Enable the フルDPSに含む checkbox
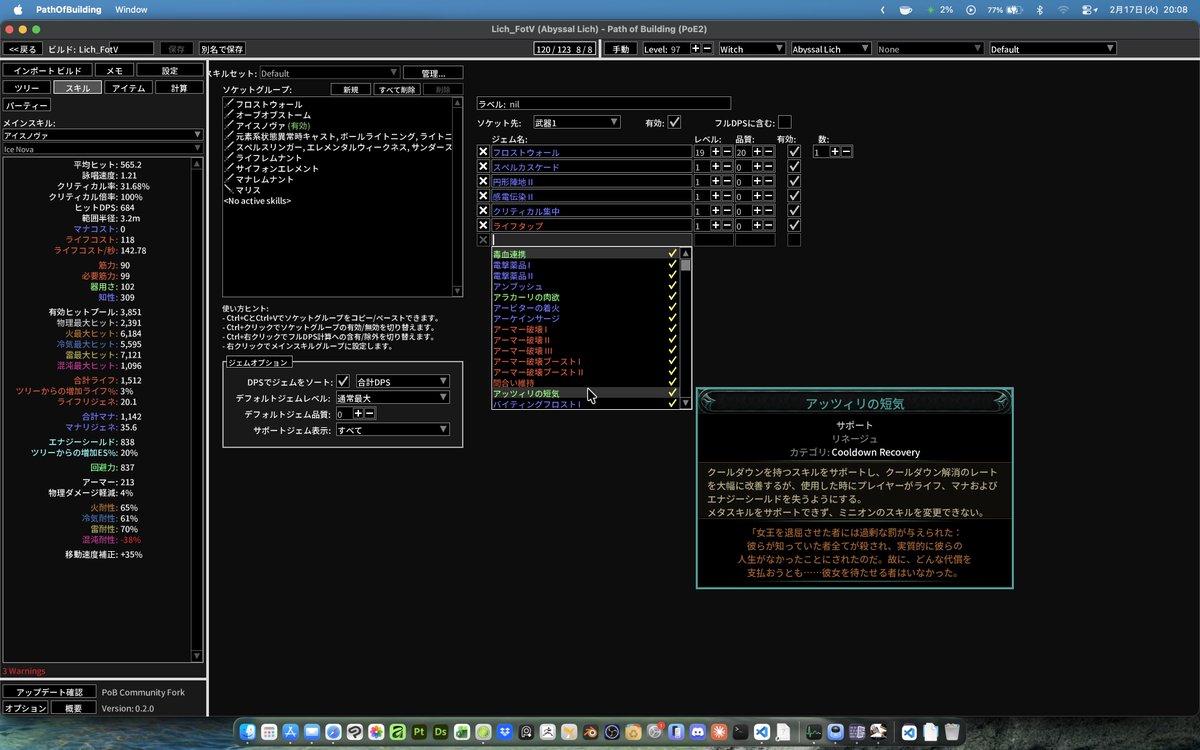Viewport: 1200px width, 750px height. [785, 122]
